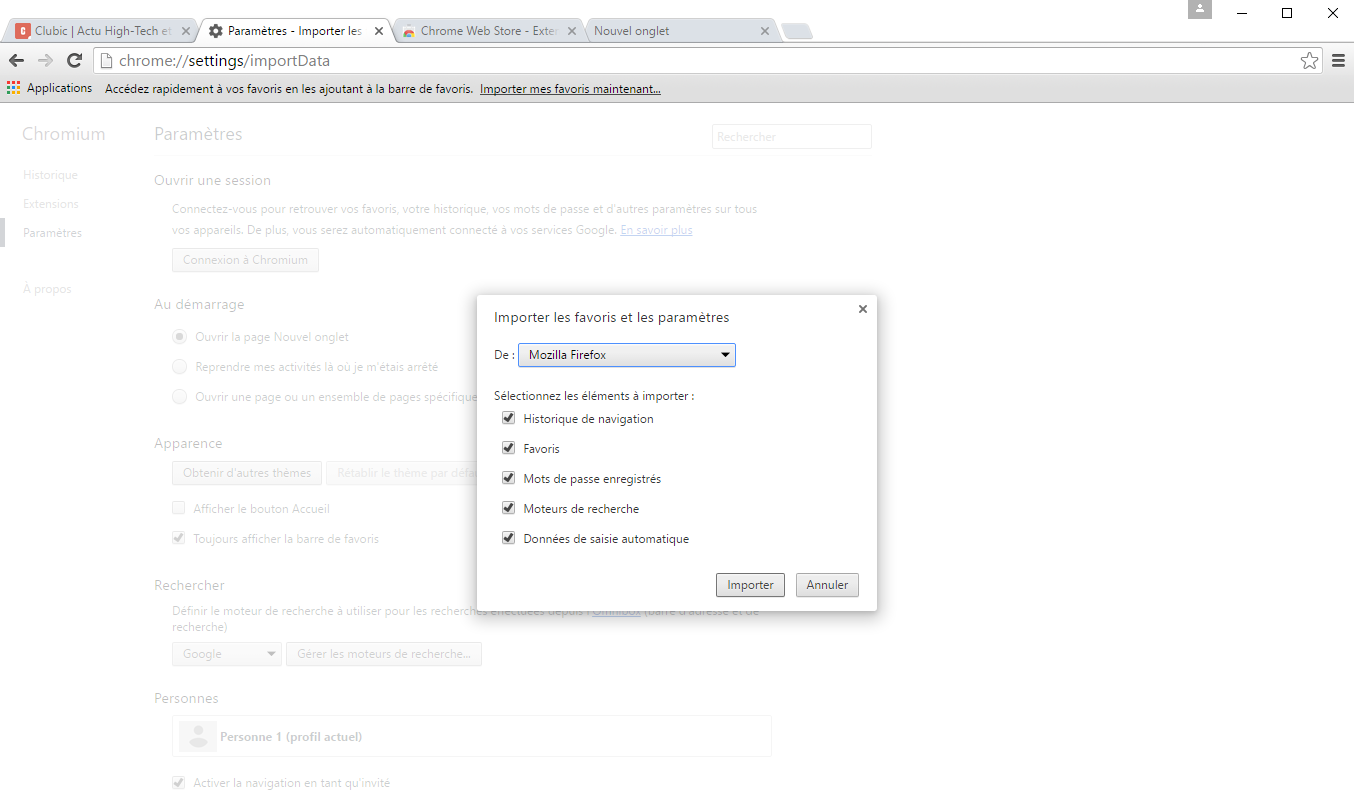Select Personne 1 (profil actuel) entry
Screen dimensions: 1354x802
coord(472,736)
